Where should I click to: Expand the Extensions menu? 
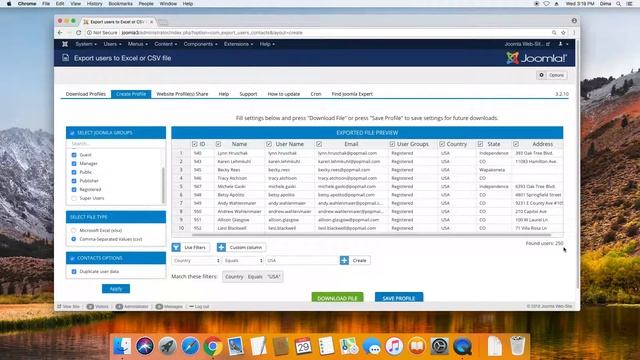pos(238,44)
